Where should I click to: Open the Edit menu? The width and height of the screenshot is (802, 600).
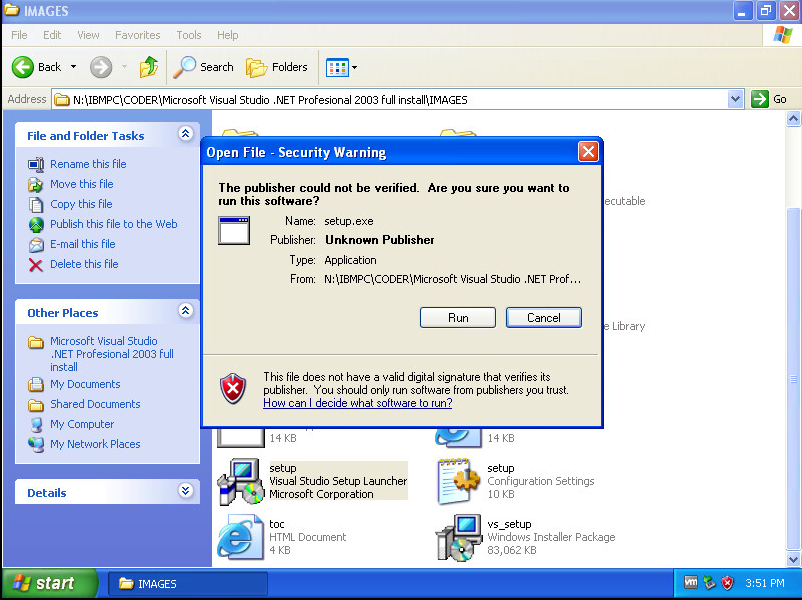pos(52,35)
